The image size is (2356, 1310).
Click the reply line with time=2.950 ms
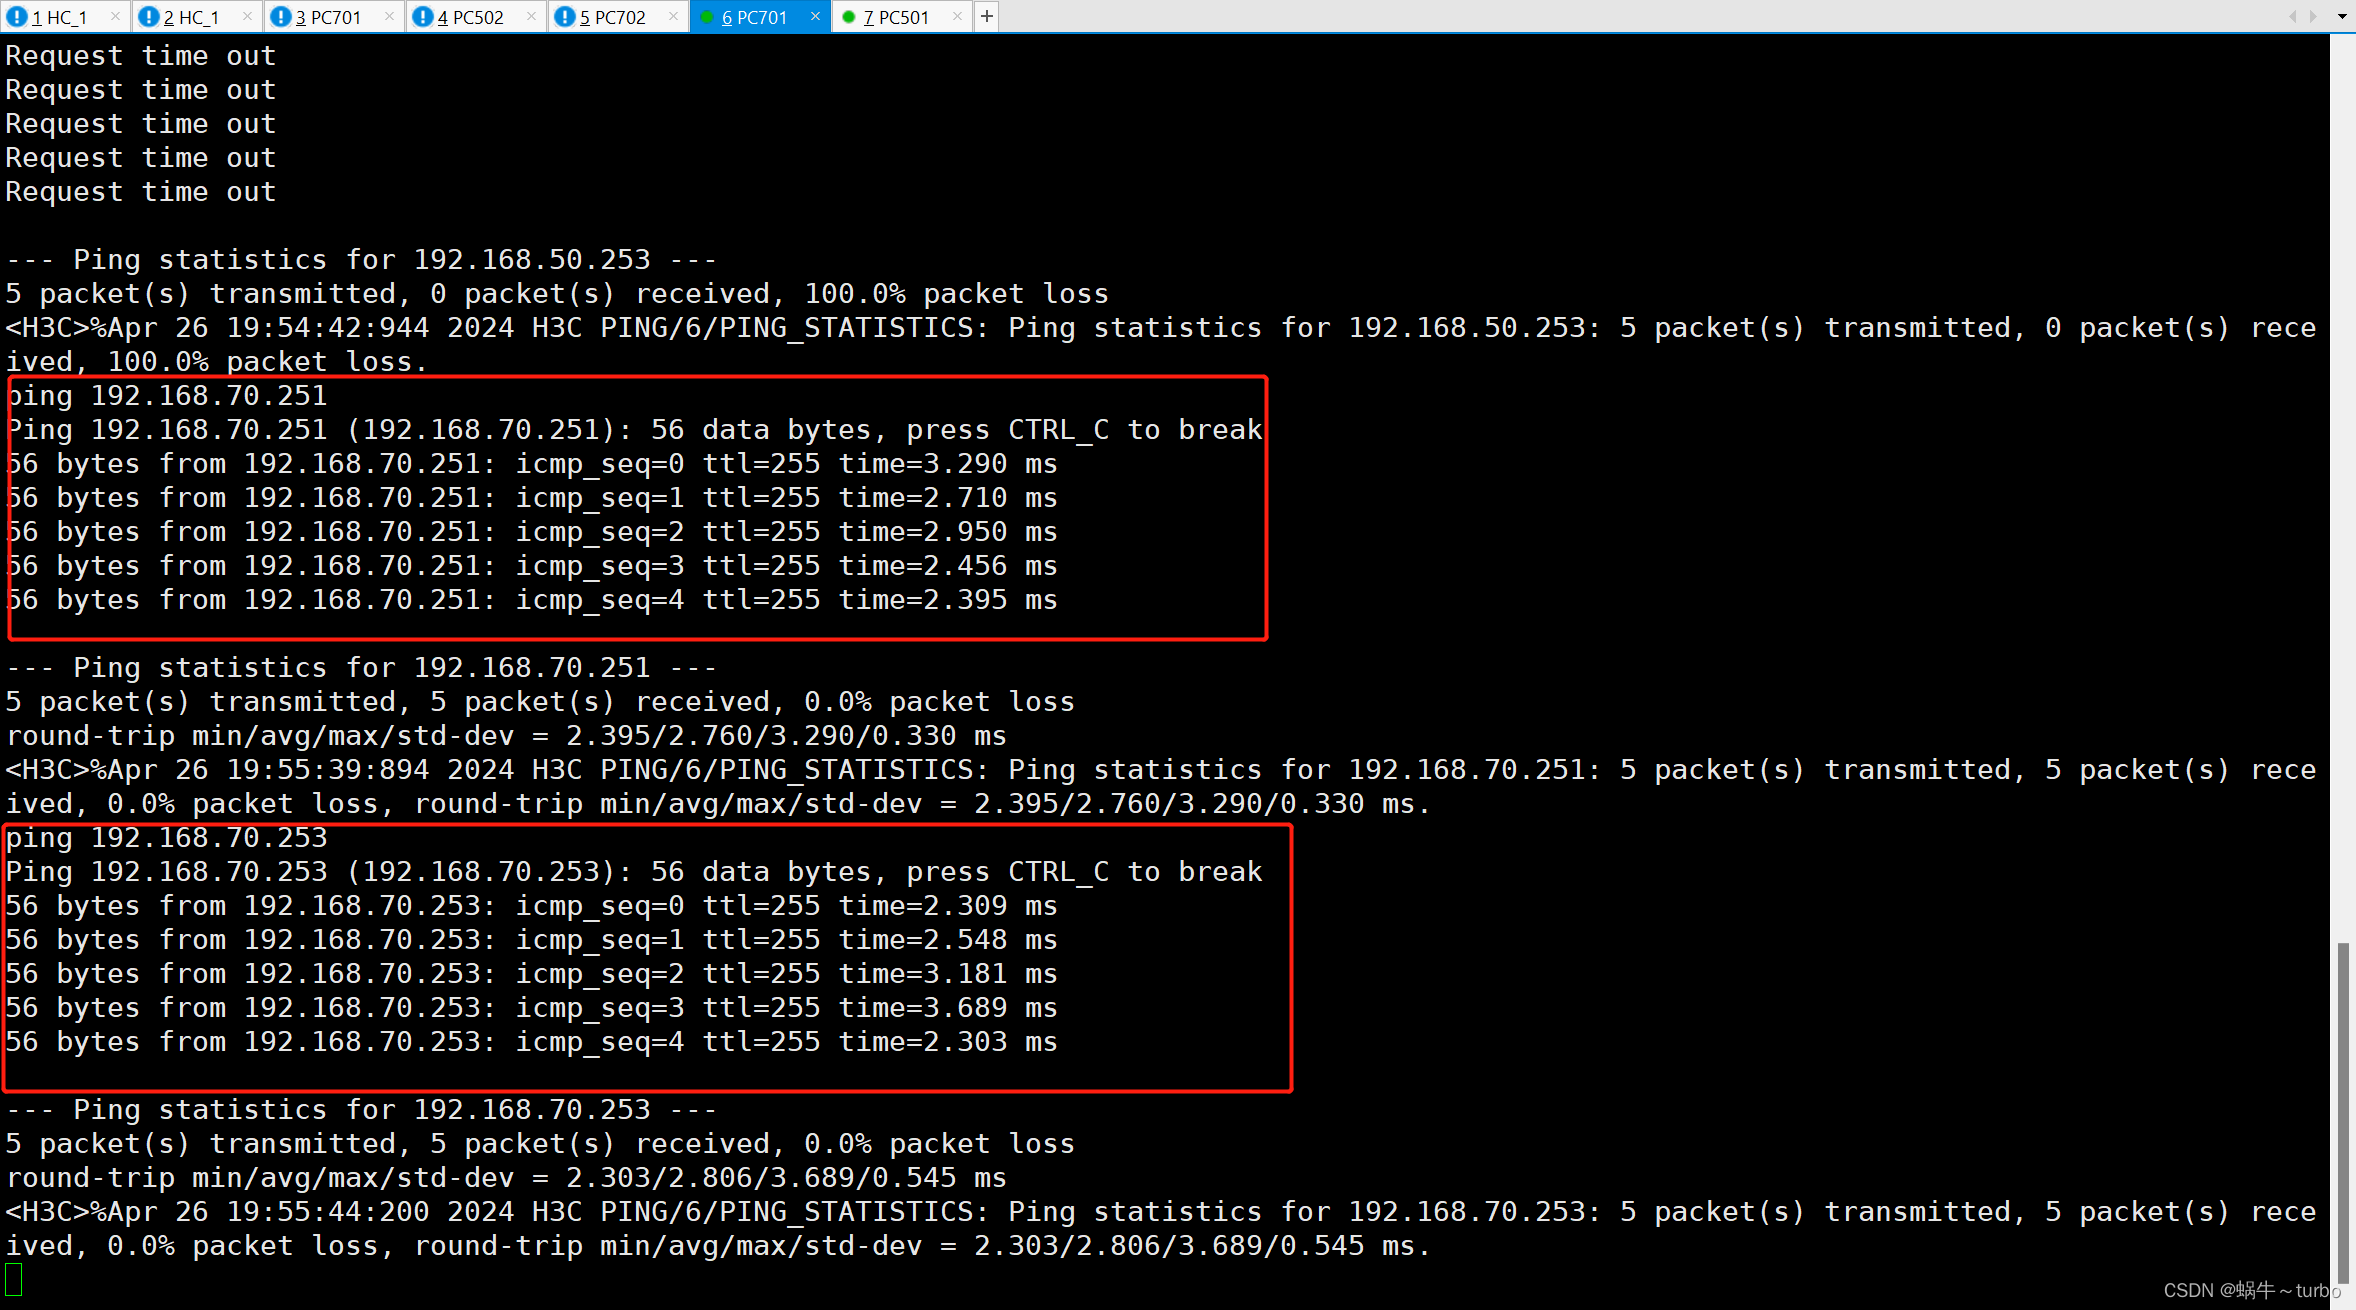(532, 532)
